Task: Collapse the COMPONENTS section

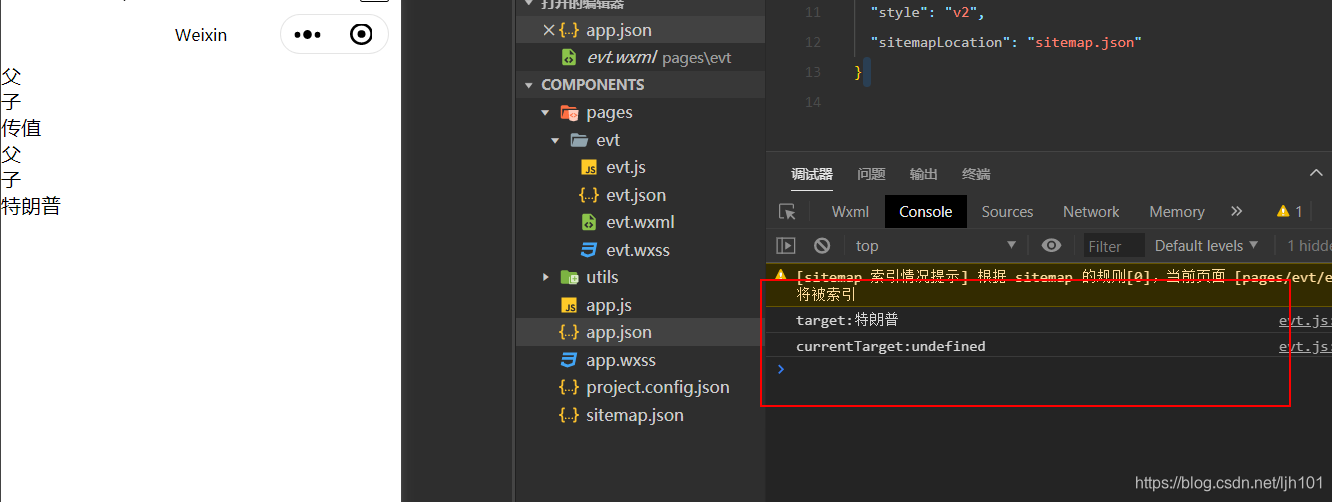Action: (x=530, y=85)
